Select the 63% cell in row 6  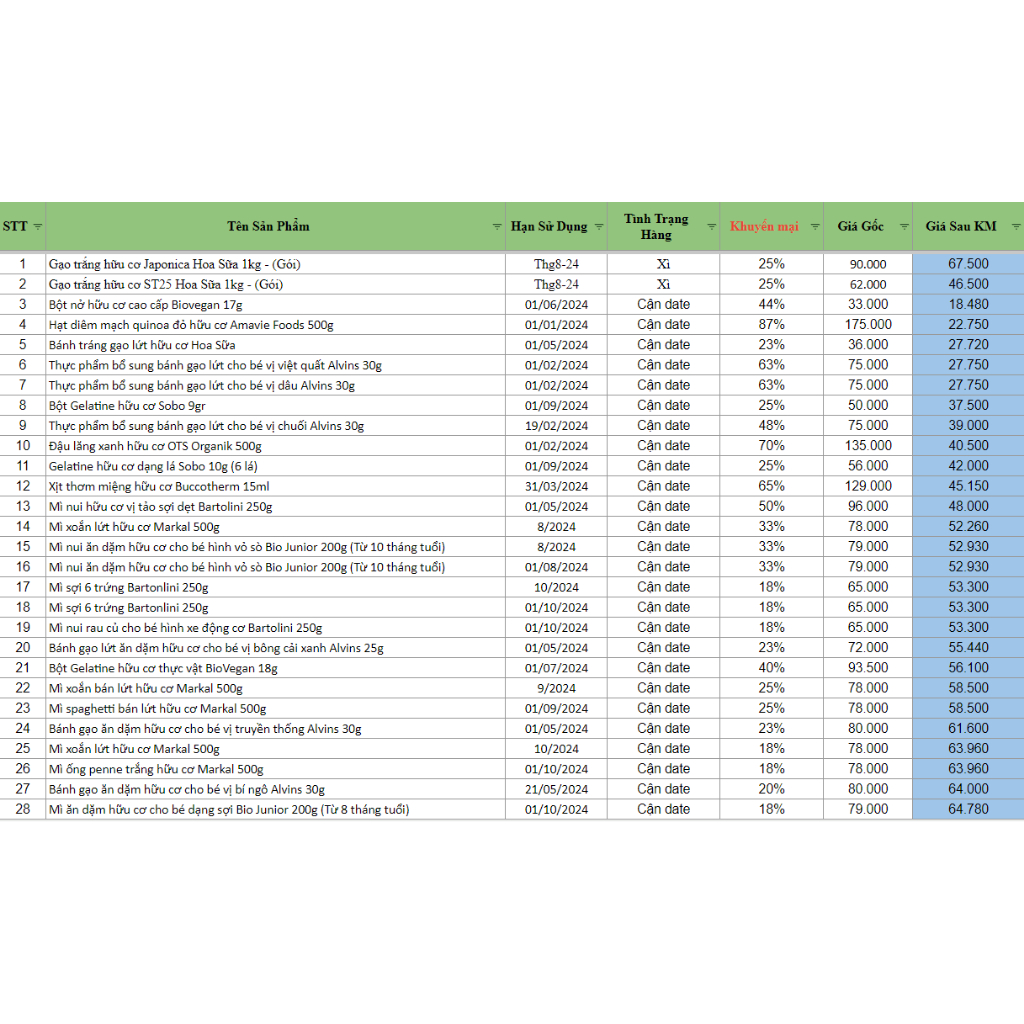(x=771, y=365)
